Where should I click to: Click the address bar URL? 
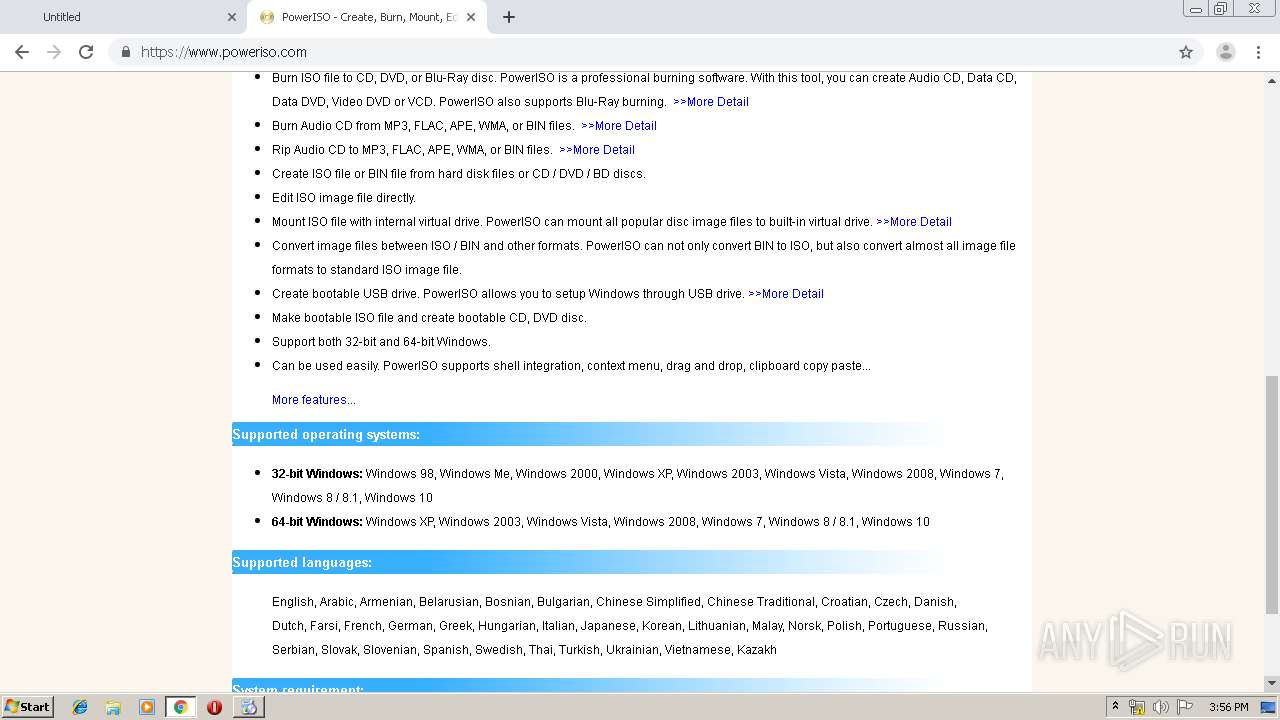tap(224, 52)
